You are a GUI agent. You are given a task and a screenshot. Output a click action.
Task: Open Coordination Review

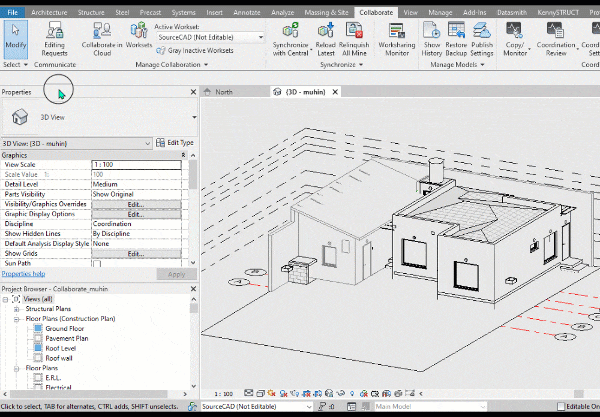pos(556,39)
